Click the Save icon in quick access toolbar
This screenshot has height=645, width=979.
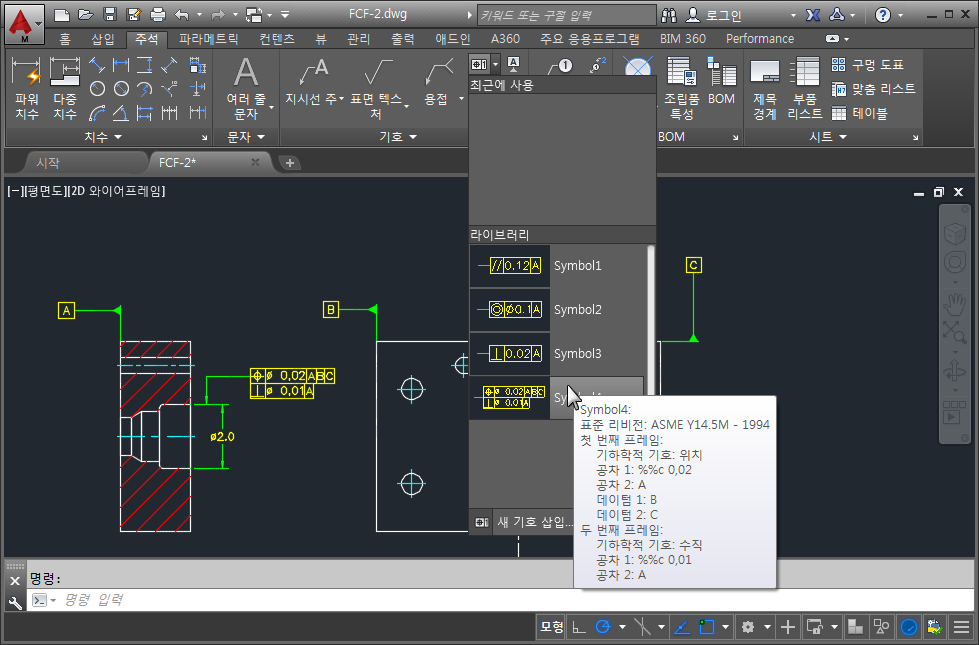click(110, 14)
